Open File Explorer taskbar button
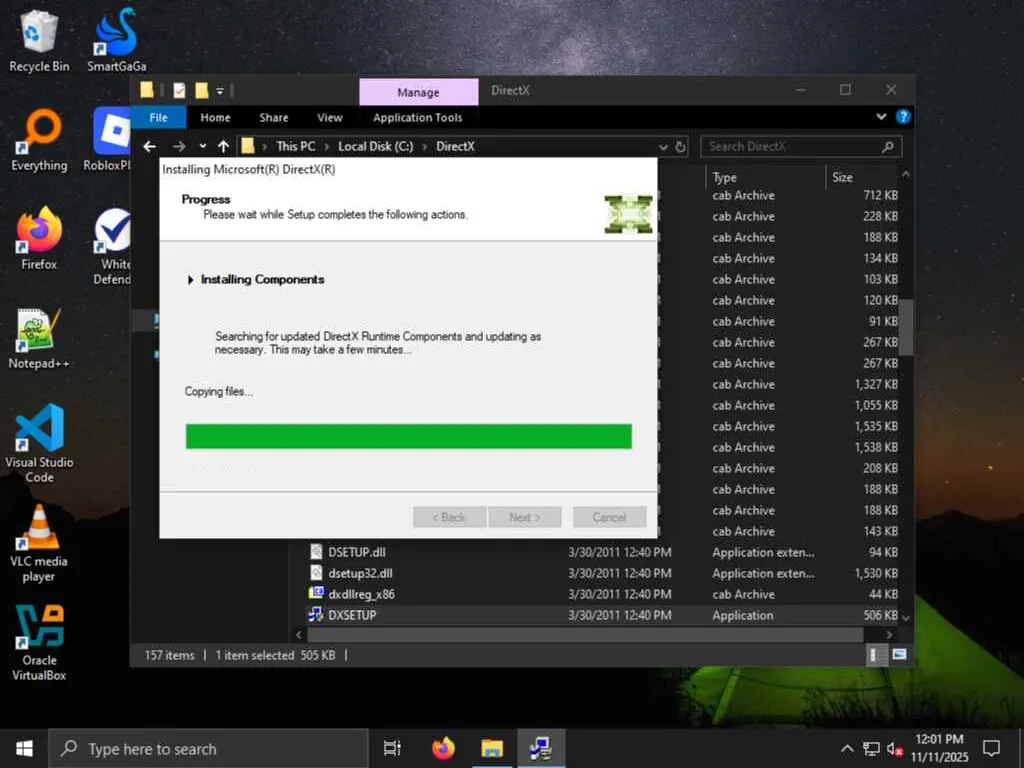This screenshot has width=1024, height=768. click(492, 748)
